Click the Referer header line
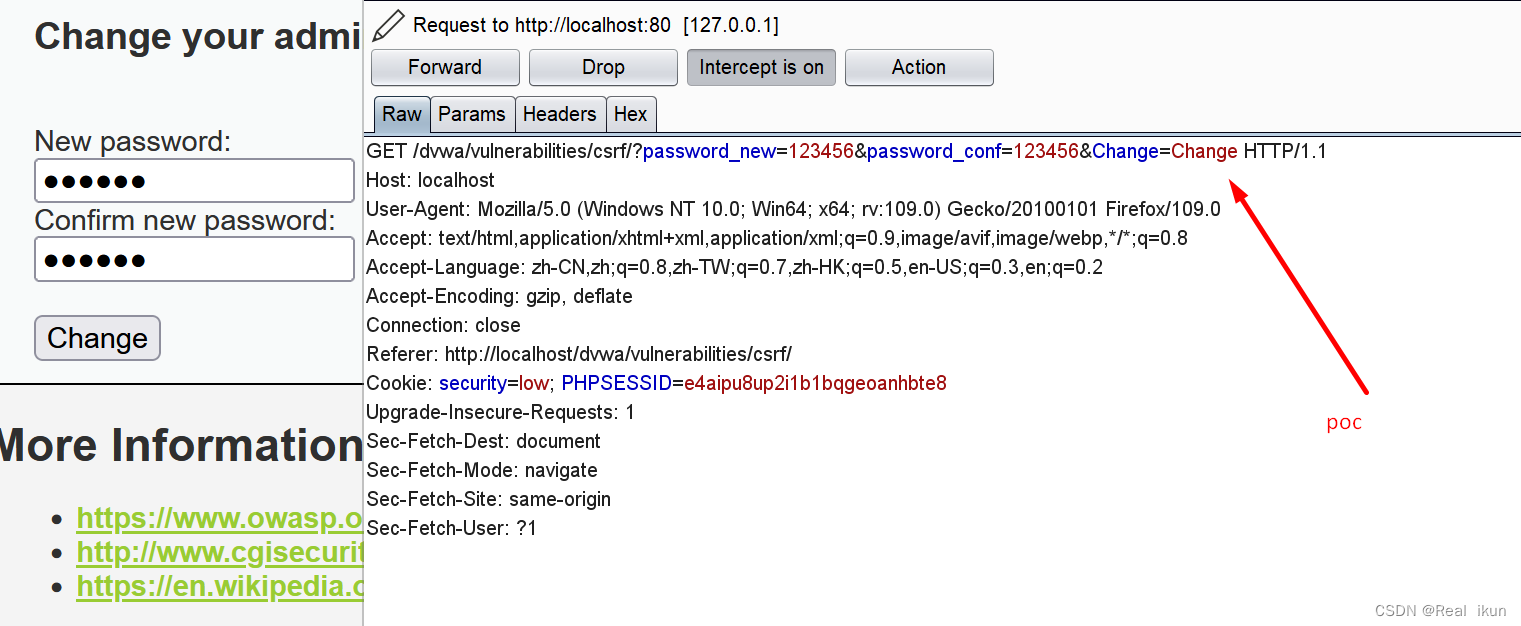The image size is (1521, 626). [x=579, y=355]
